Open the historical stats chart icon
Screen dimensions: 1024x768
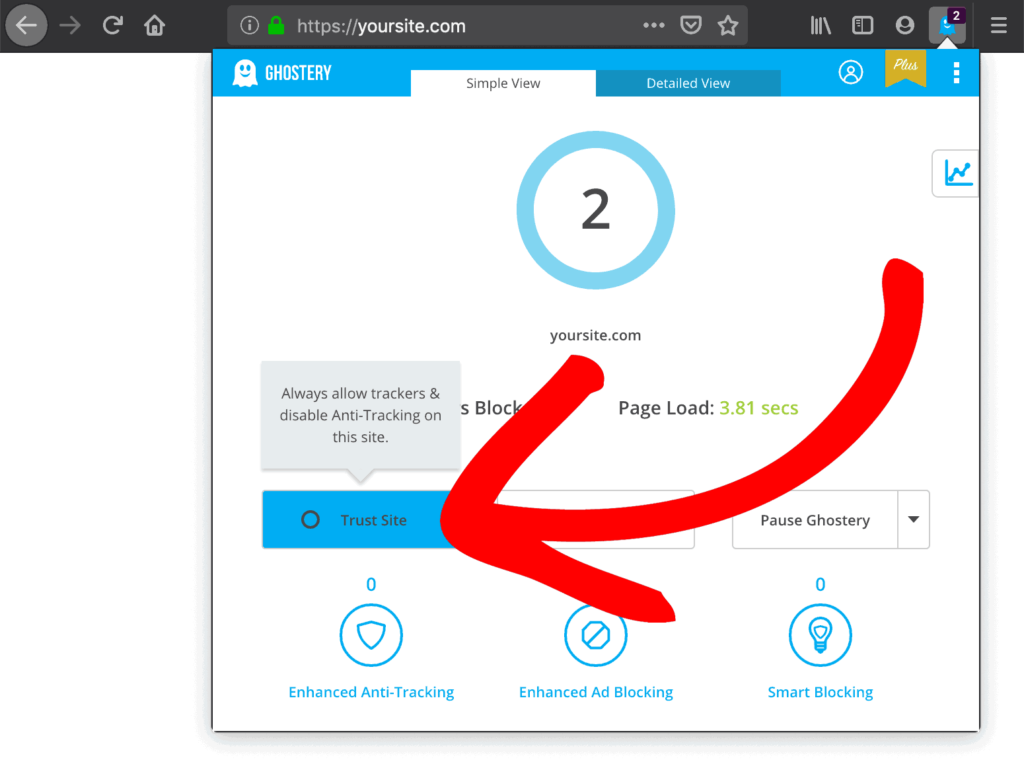tap(956, 172)
